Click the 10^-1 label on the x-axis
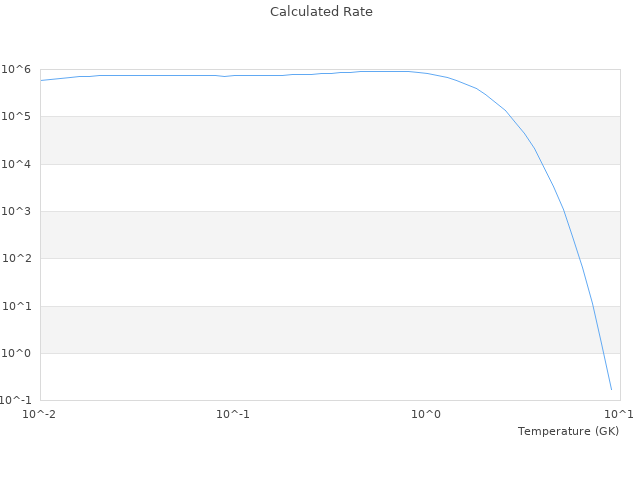 232,414
